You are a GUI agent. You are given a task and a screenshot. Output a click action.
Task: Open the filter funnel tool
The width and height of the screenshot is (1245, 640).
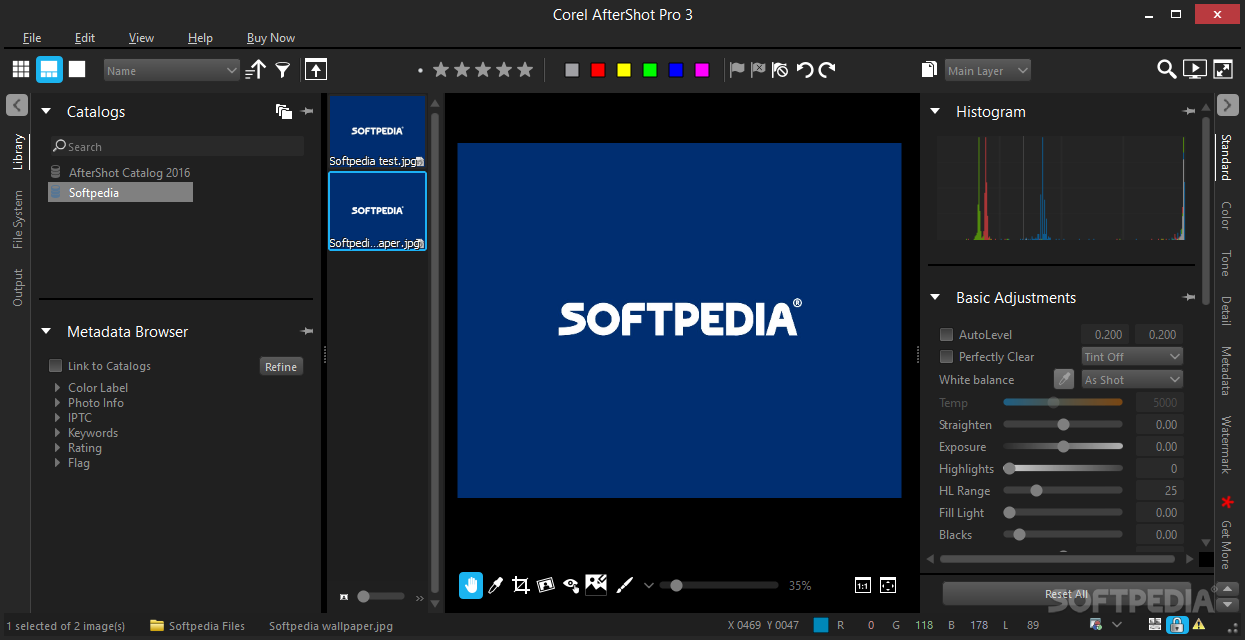pyautogui.click(x=283, y=70)
